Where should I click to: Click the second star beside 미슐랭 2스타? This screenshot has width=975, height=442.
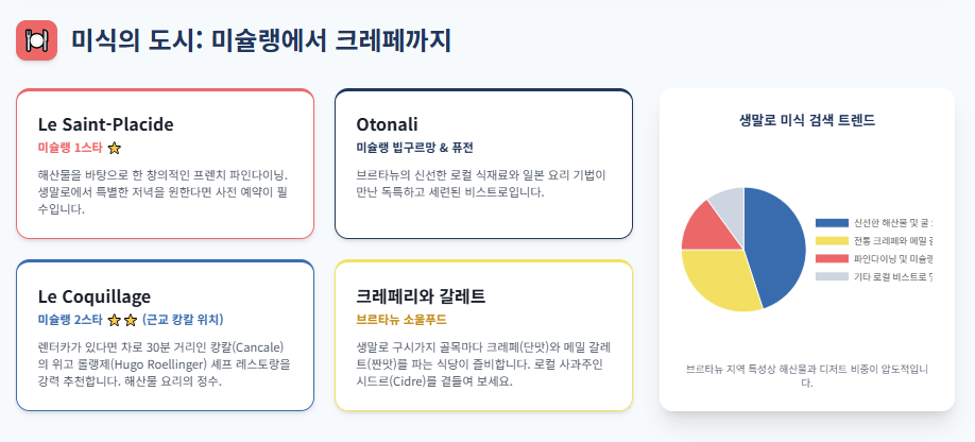point(130,320)
